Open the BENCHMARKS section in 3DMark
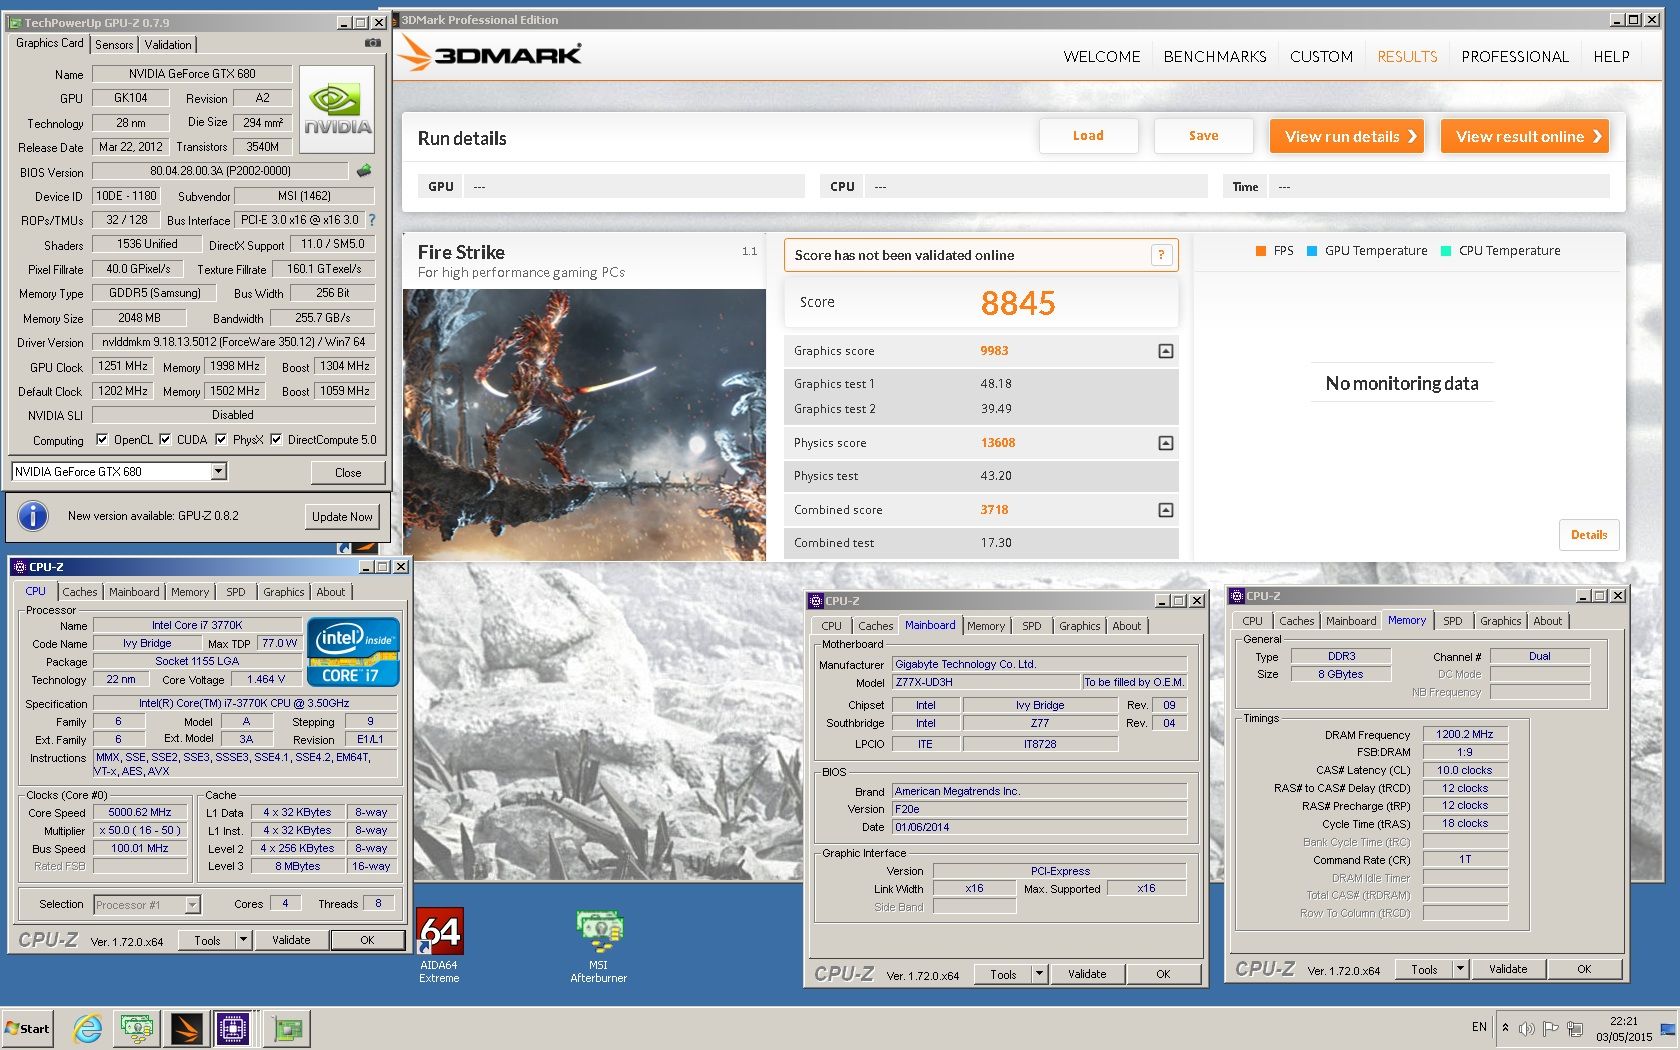 pyautogui.click(x=1215, y=57)
